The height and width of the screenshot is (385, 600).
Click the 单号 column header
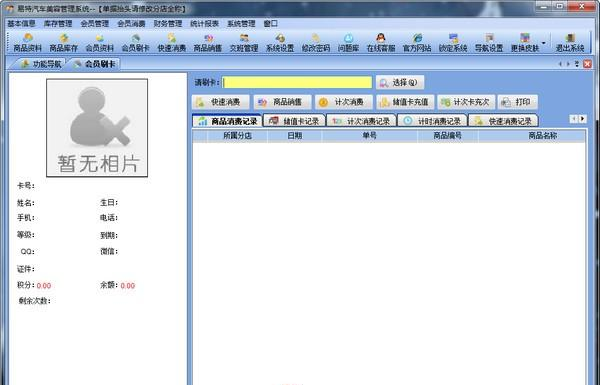pyautogui.click(x=370, y=135)
